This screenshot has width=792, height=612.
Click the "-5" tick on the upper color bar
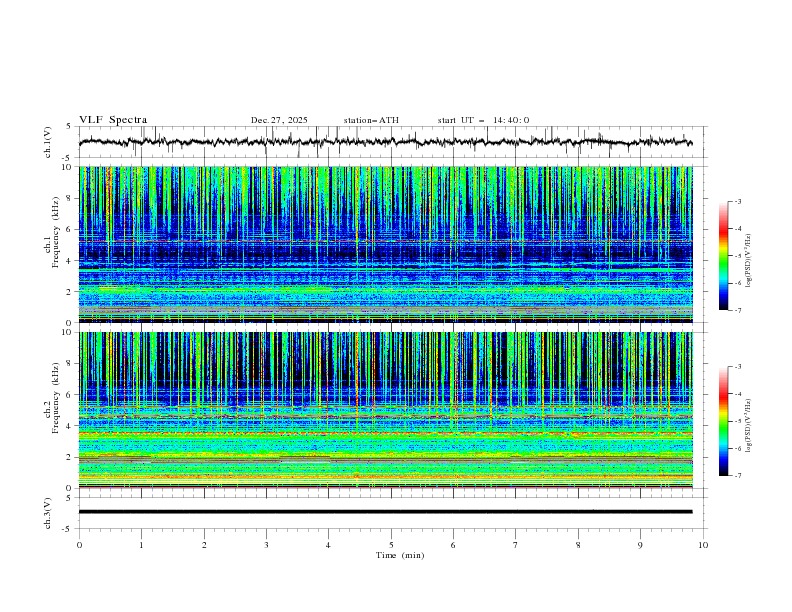pos(737,256)
